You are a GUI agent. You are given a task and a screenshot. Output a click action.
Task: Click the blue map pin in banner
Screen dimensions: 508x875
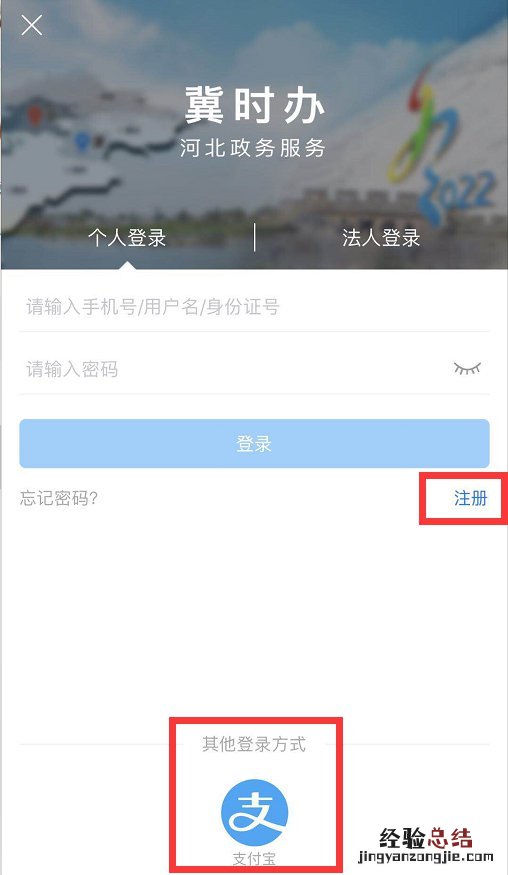(x=83, y=142)
